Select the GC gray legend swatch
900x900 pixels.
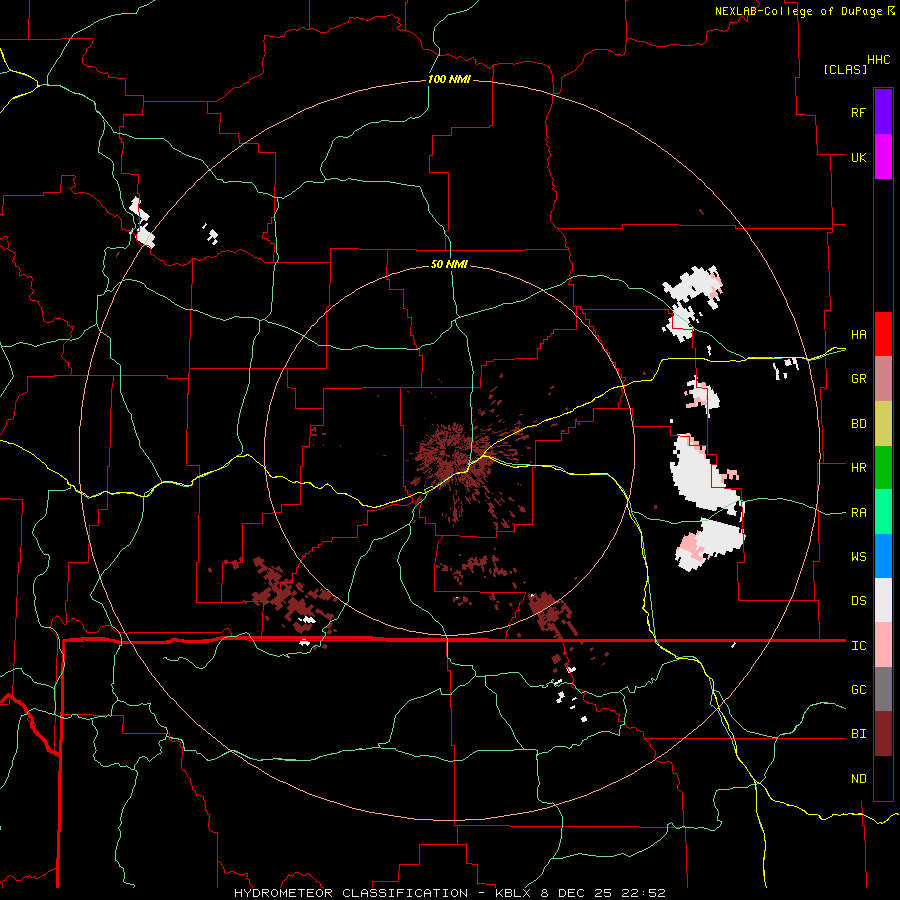point(883,689)
